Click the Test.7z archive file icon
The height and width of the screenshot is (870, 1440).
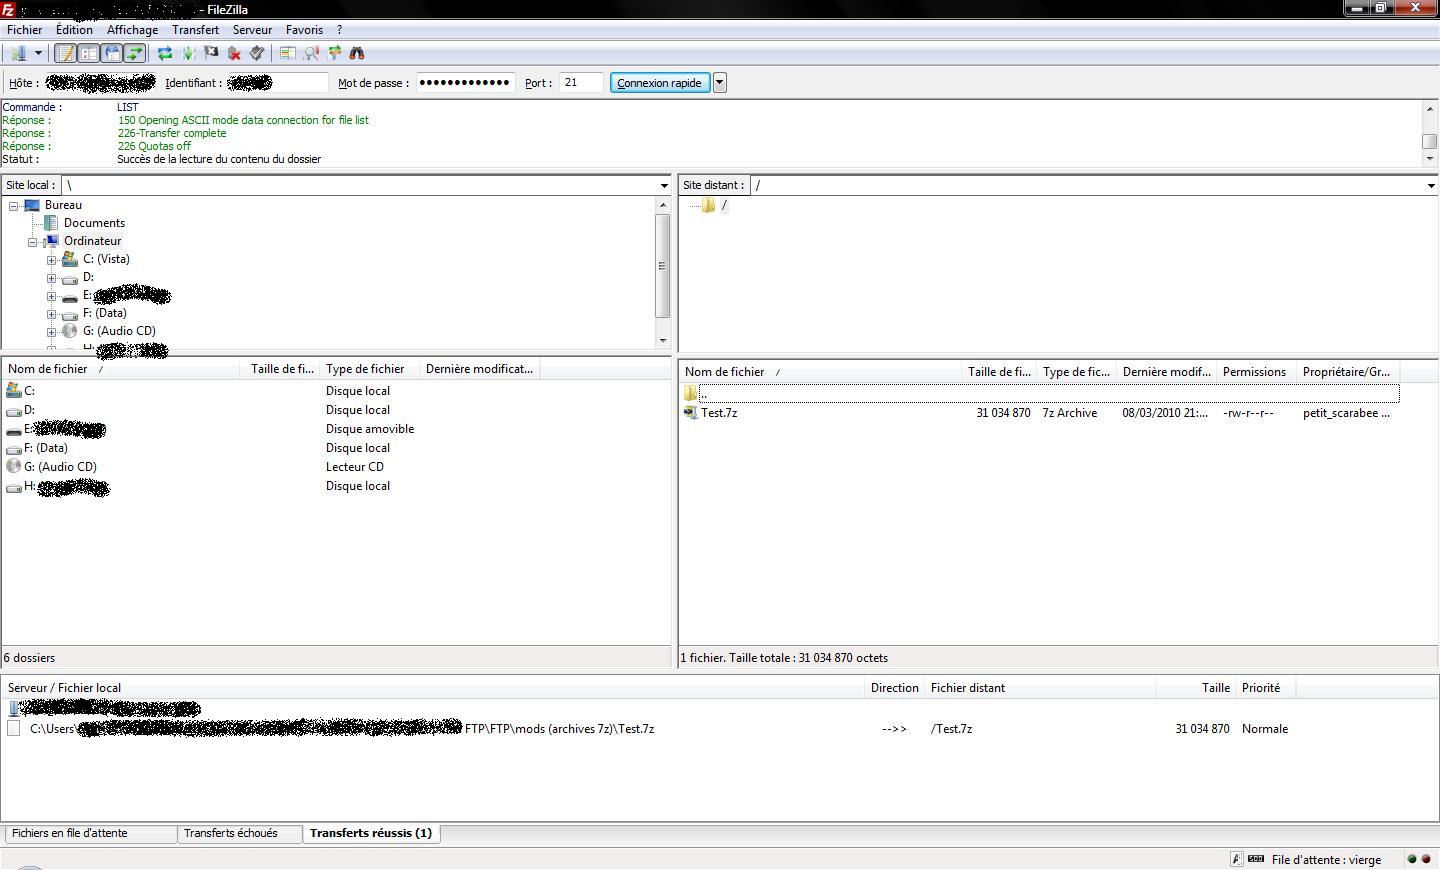pos(690,413)
